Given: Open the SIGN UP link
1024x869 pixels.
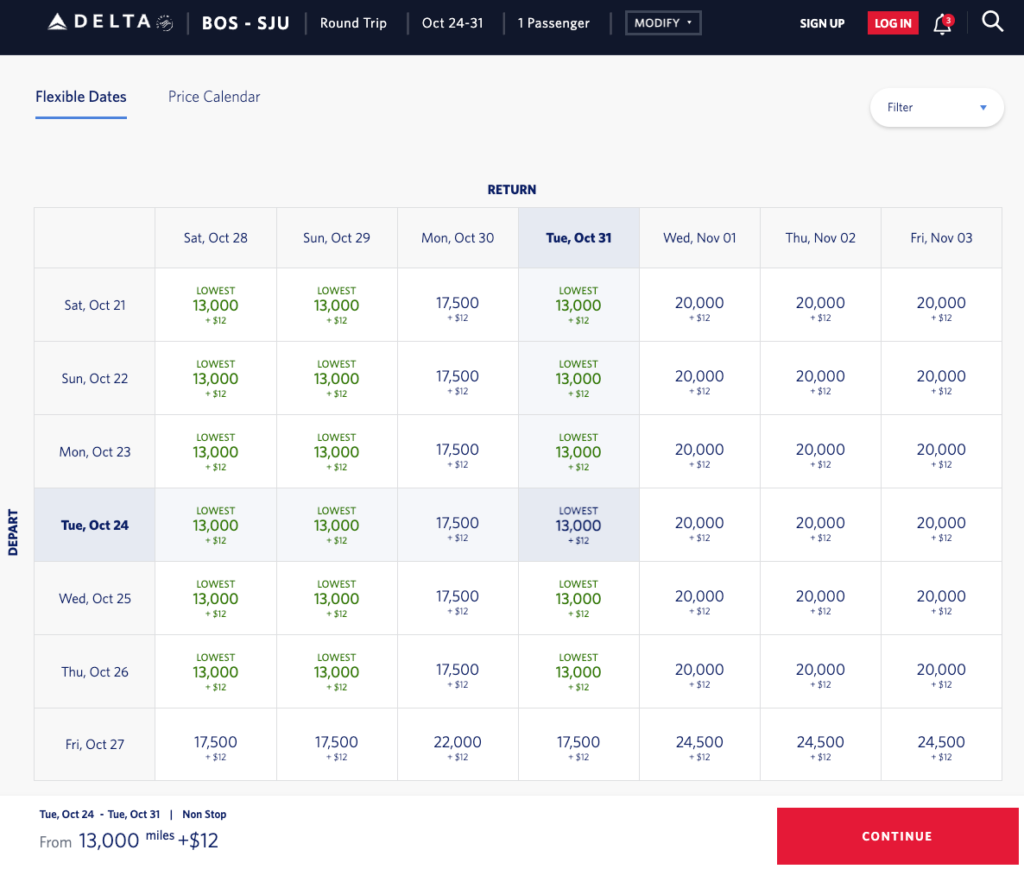Looking at the screenshot, I should [x=822, y=23].
